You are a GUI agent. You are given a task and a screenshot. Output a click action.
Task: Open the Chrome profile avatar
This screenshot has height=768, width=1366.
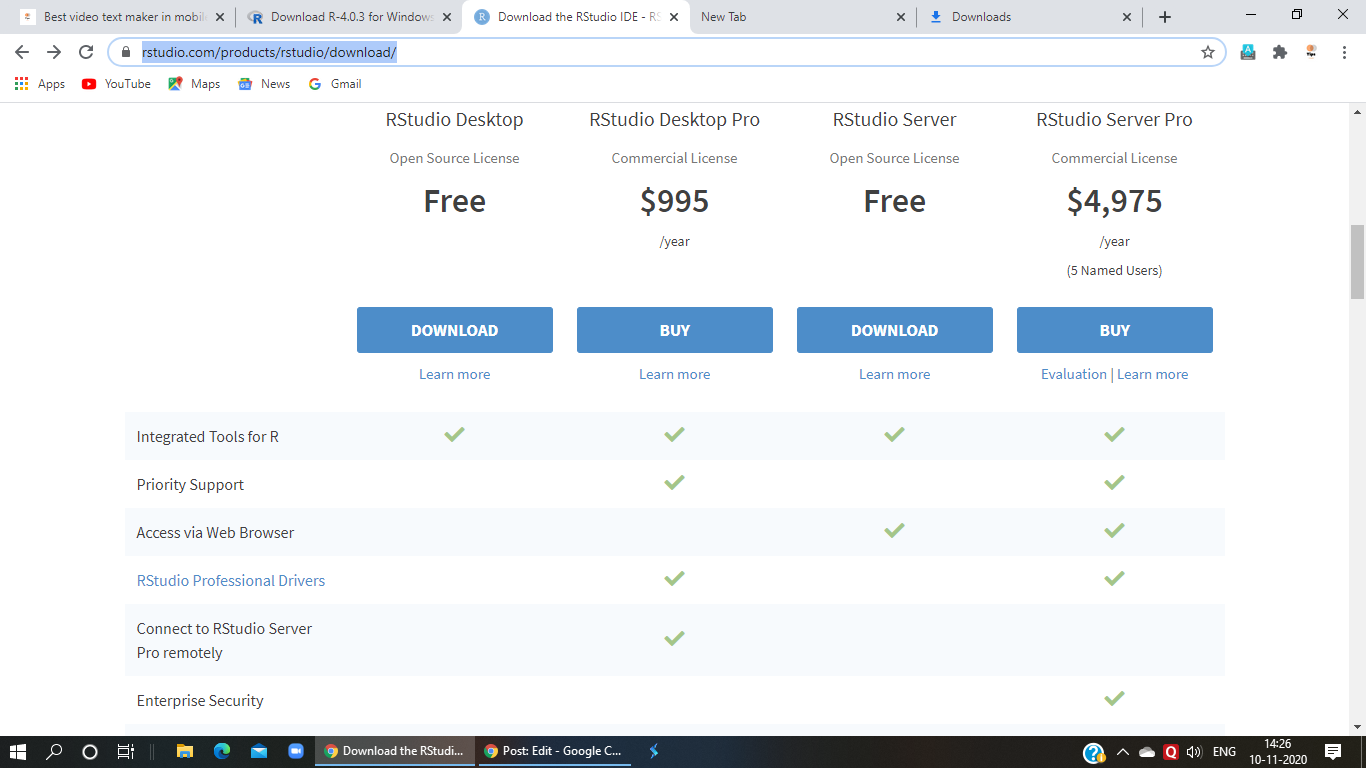pos(1311,52)
